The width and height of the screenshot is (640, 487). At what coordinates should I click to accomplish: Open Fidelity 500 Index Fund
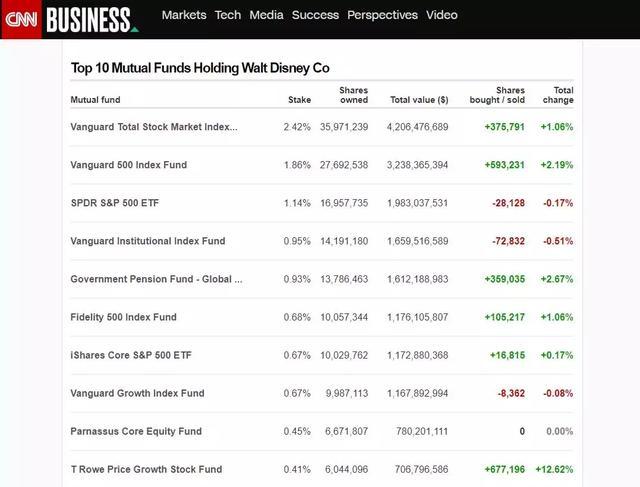[x=124, y=317]
